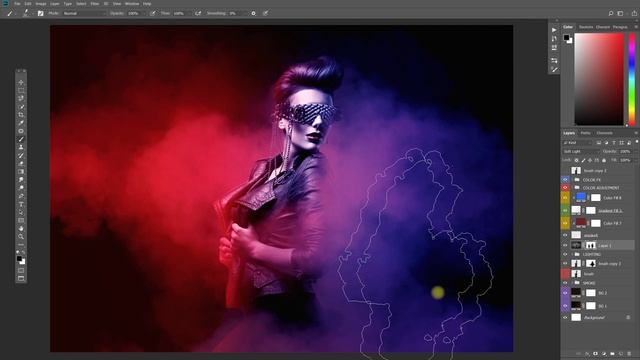Select the Gradient tool
640x360 pixels.
click(21, 172)
